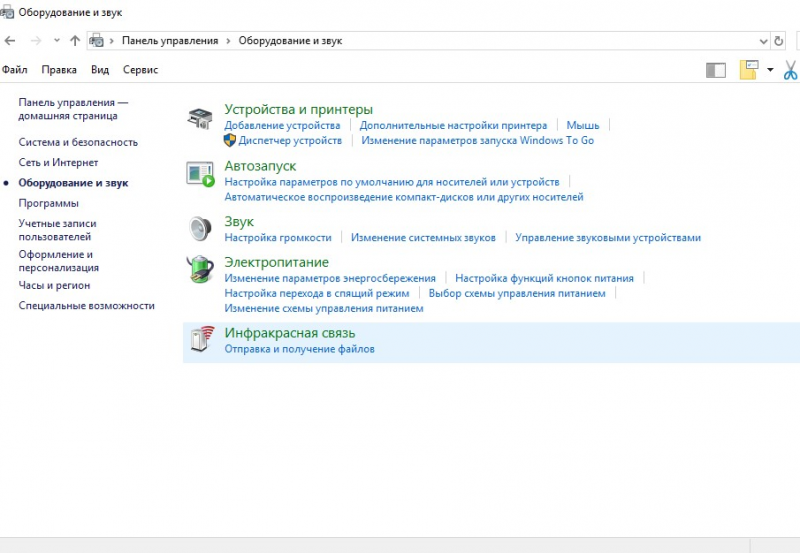Click the window title icon

pyautogui.click(x=7, y=12)
